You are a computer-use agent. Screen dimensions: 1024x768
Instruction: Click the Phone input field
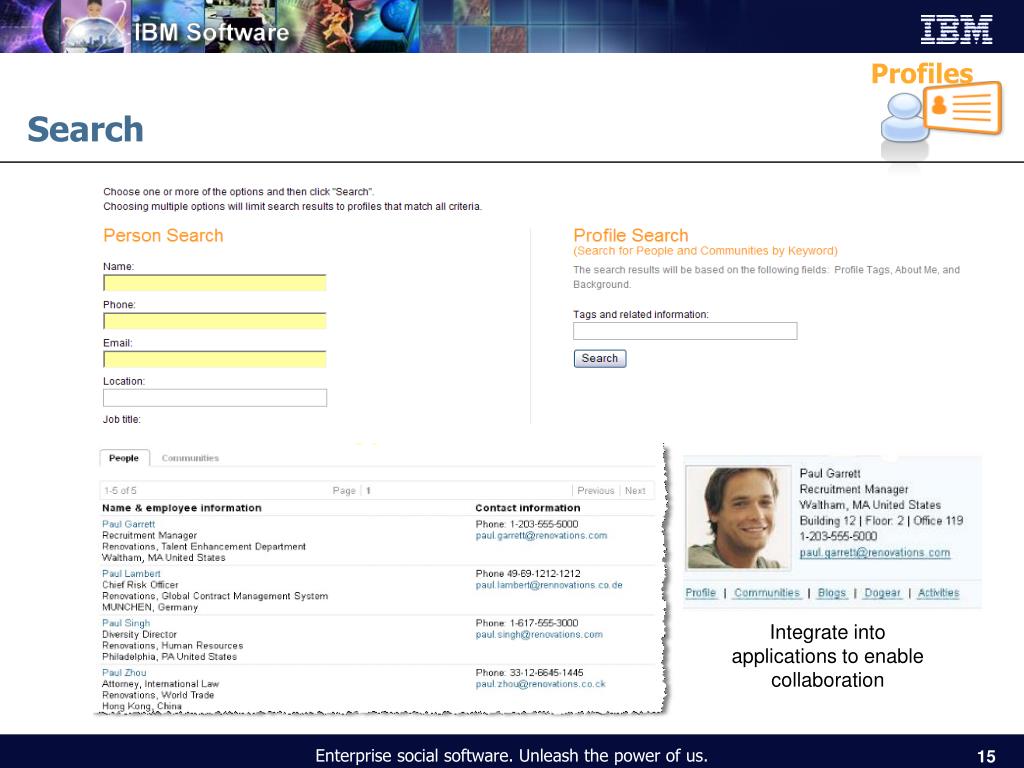(215, 321)
